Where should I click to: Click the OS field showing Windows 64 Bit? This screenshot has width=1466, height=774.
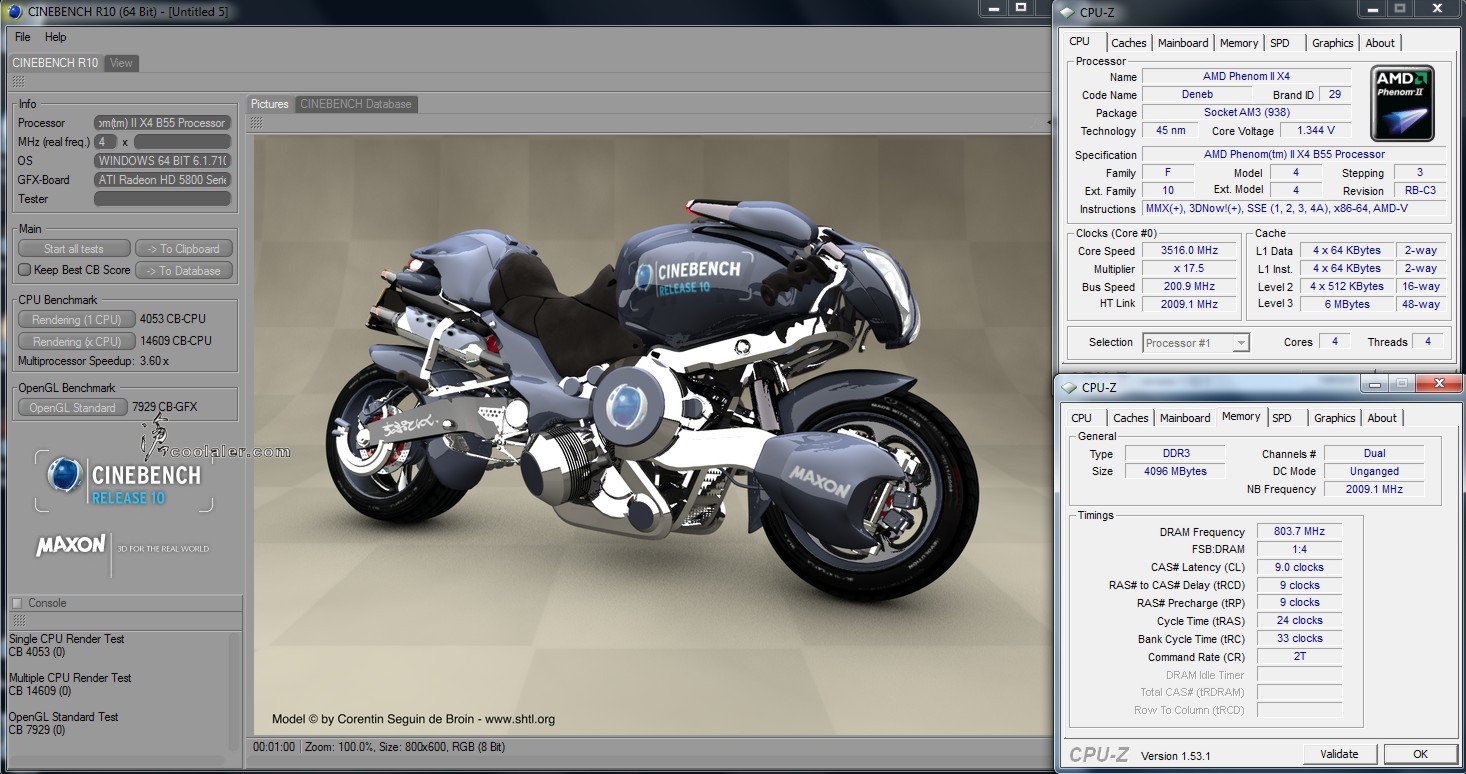coord(163,161)
